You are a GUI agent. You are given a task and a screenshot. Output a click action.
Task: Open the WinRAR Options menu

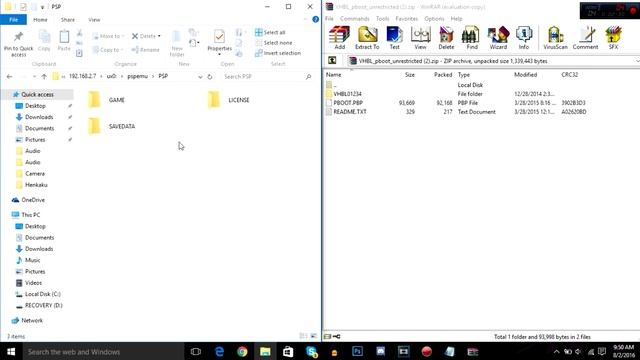click(434, 19)
